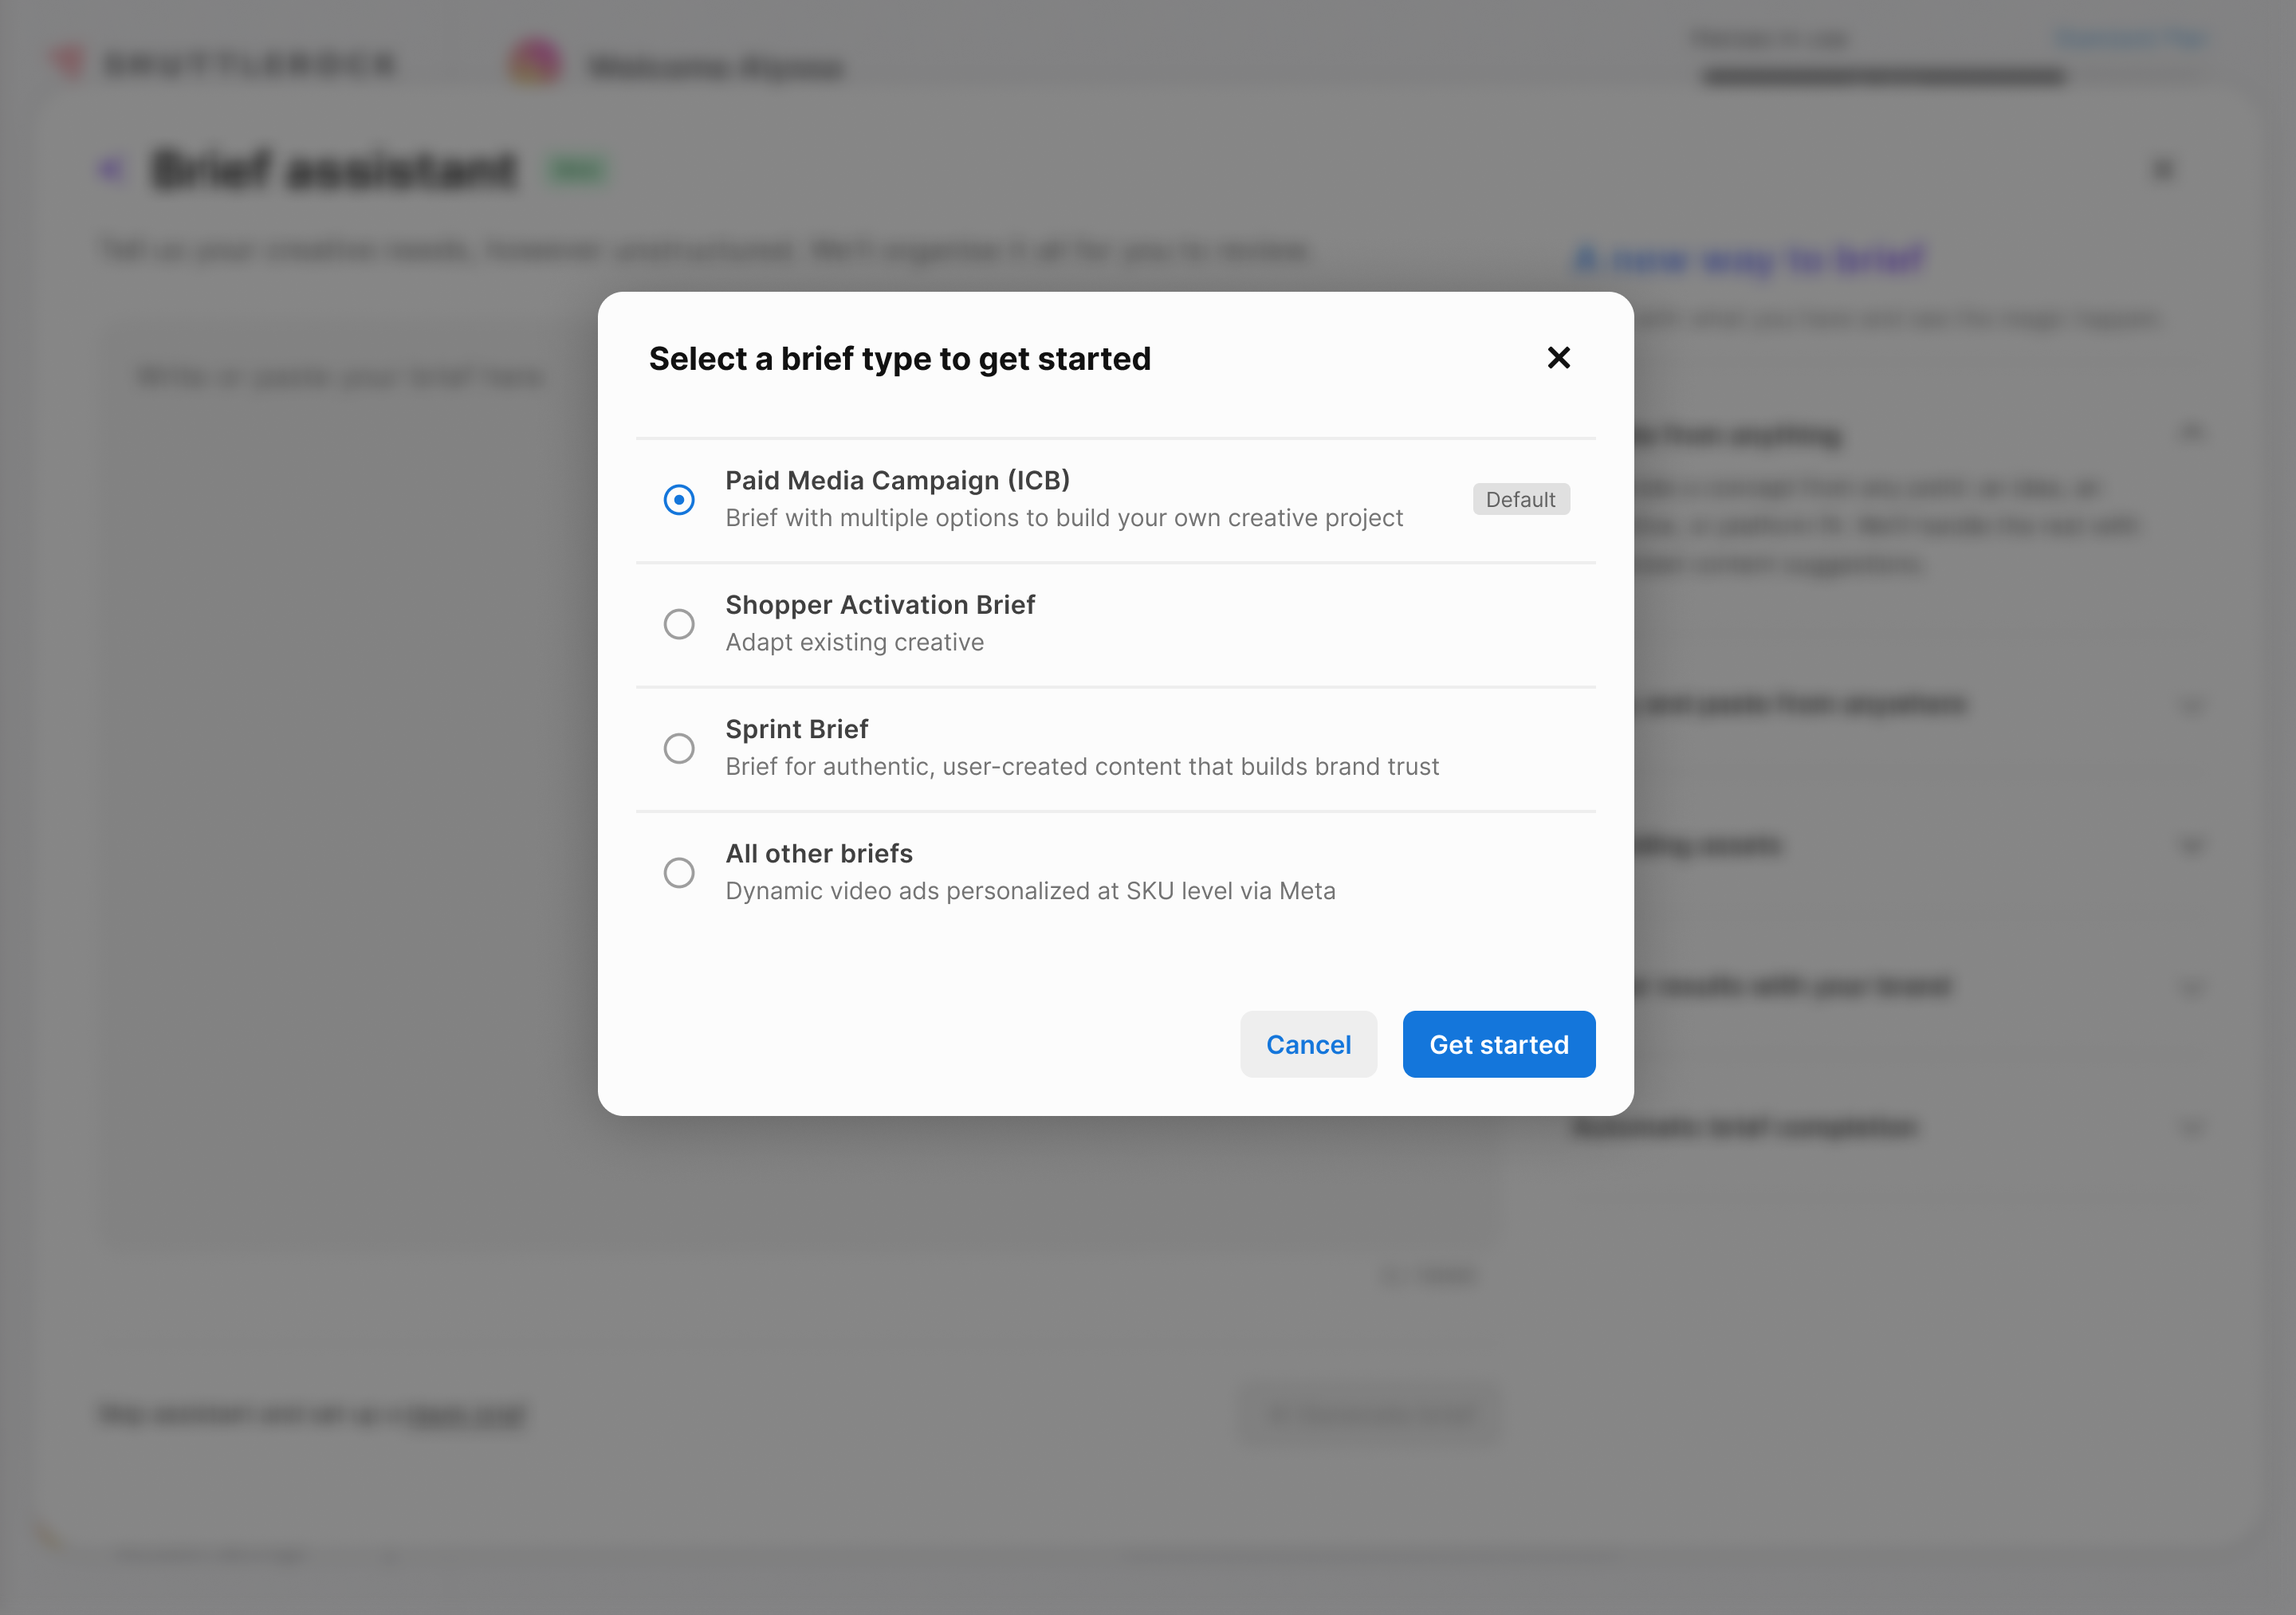Expand the Automatic brief completion section chevron
The image size is (2296, 1615).
tap(2191, 1128)
